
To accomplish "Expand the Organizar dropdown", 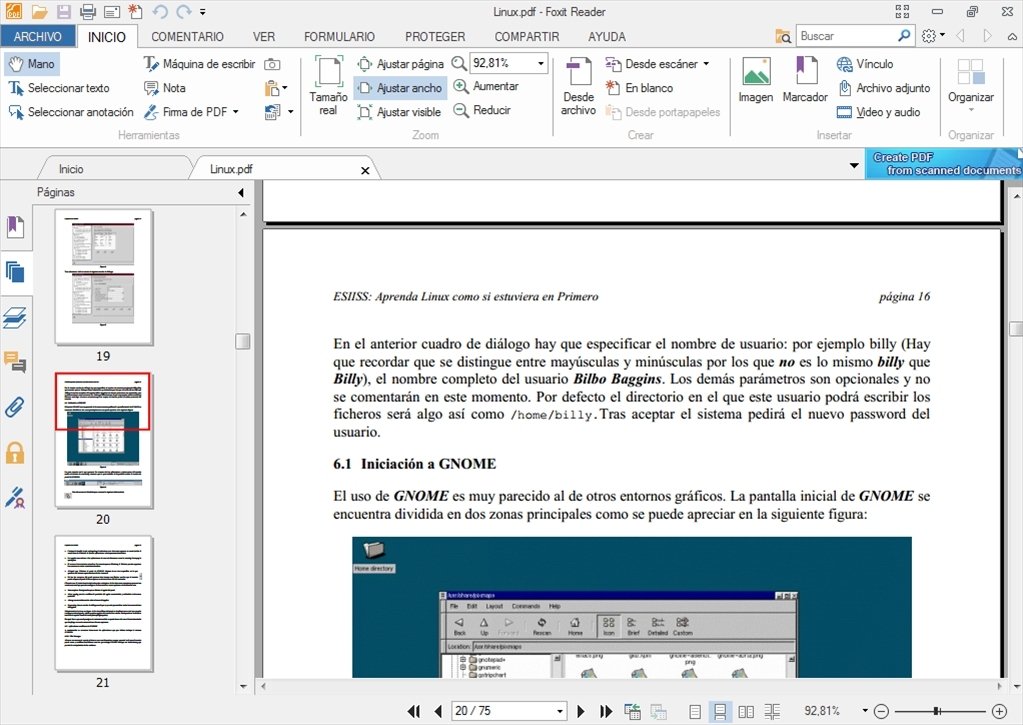I will click(x=971, y=110).
